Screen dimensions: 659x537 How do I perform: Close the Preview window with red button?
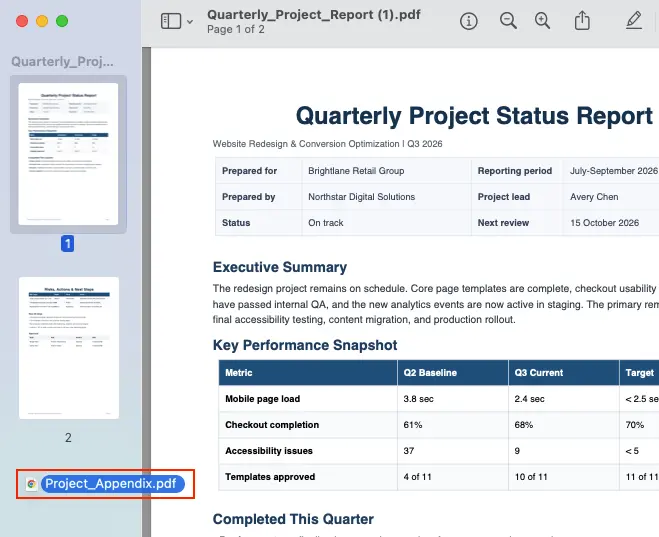[x=22, y=21]
